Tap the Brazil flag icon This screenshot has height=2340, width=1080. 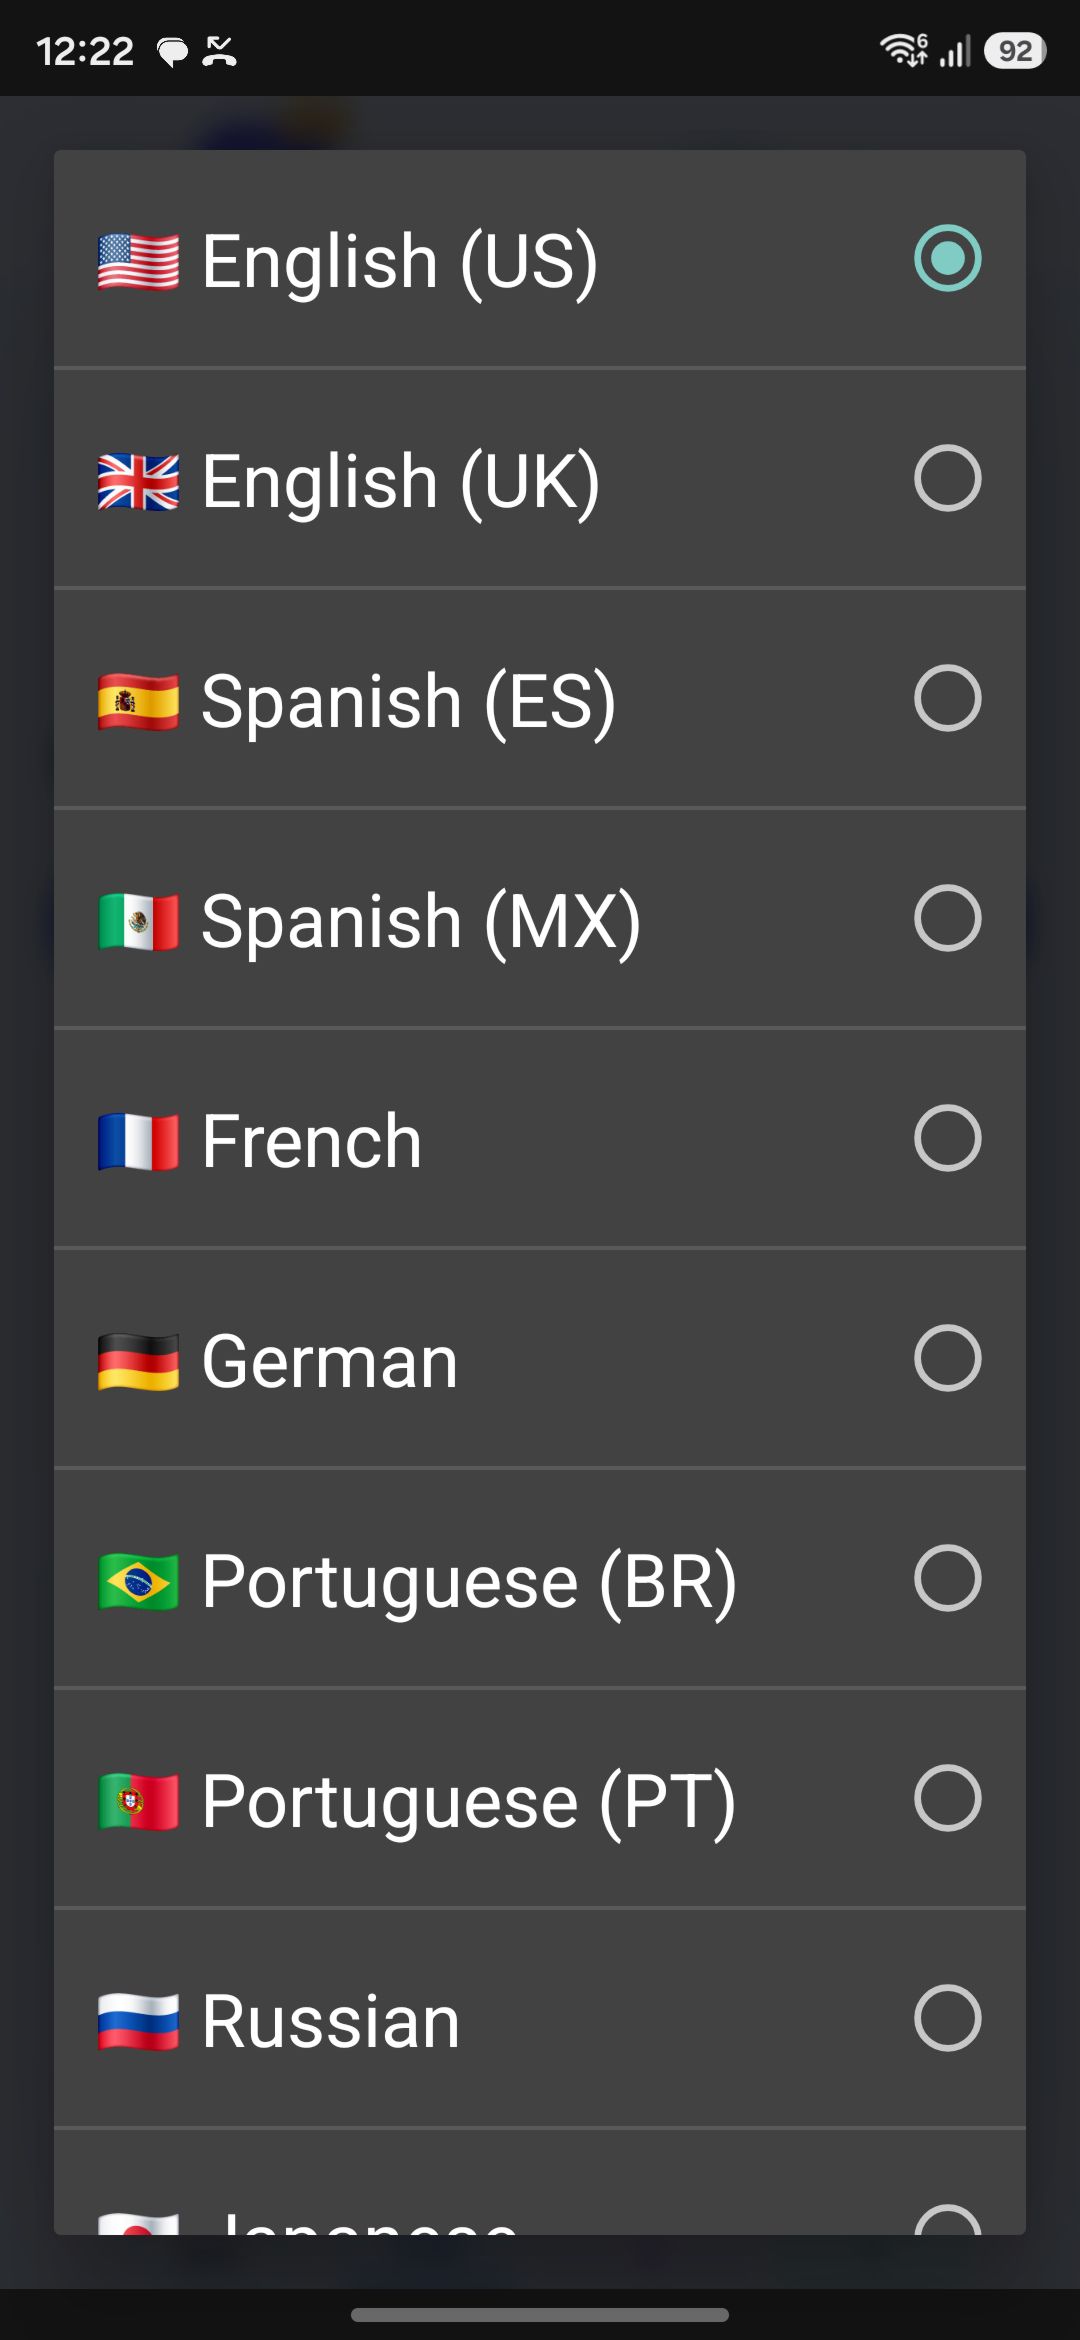139,1581
